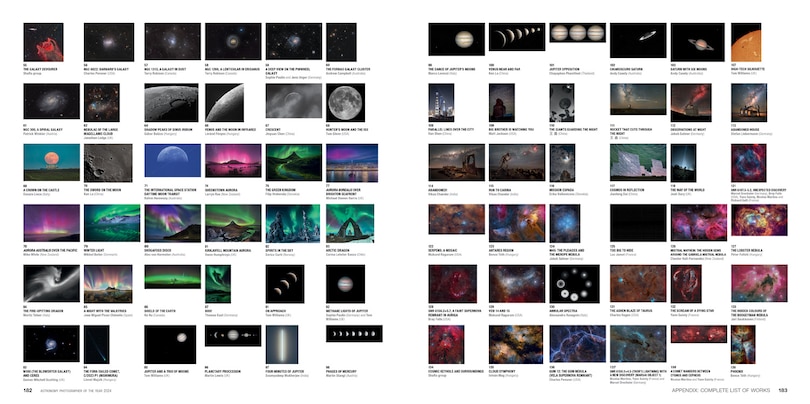This screenshot has height=404, width=810.
Task: Click caption text 'Serpens: A Mosaic'
Action: tap(441, 251)
